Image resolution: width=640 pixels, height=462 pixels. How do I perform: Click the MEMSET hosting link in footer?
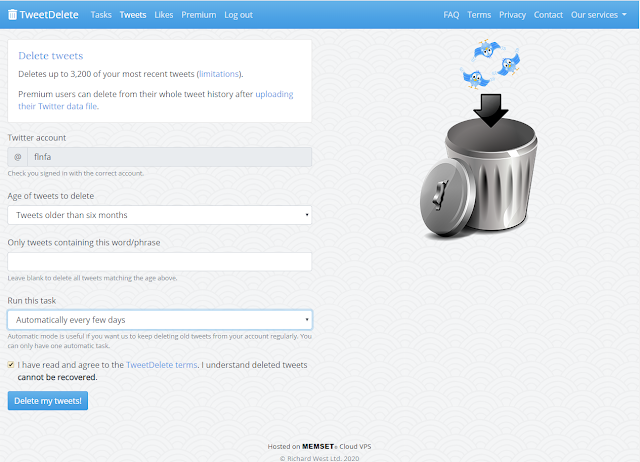coord(318,446)
